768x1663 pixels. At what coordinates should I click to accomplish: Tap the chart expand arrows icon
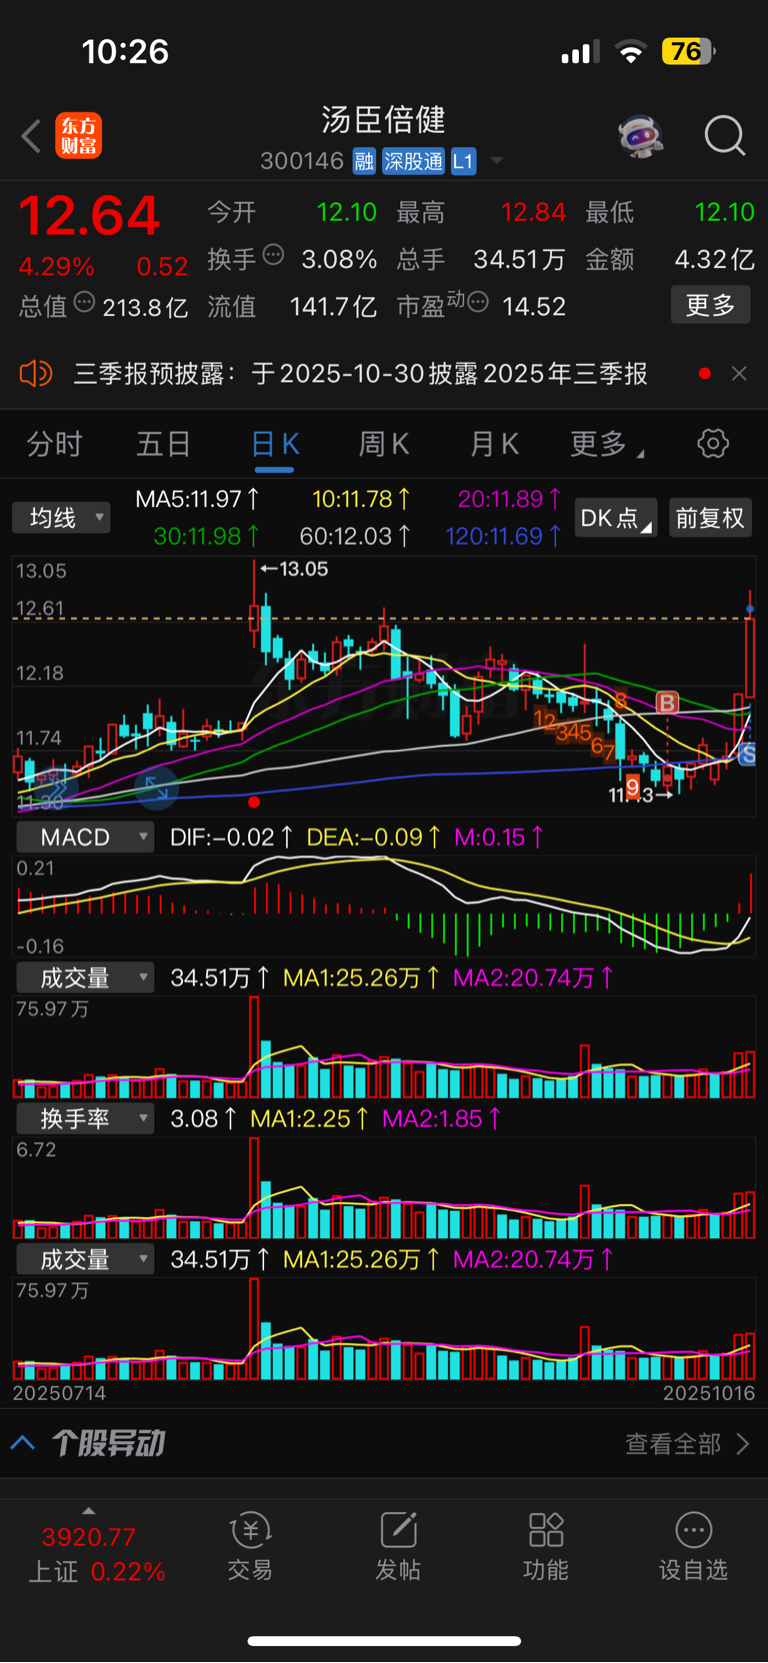[157, 787]
